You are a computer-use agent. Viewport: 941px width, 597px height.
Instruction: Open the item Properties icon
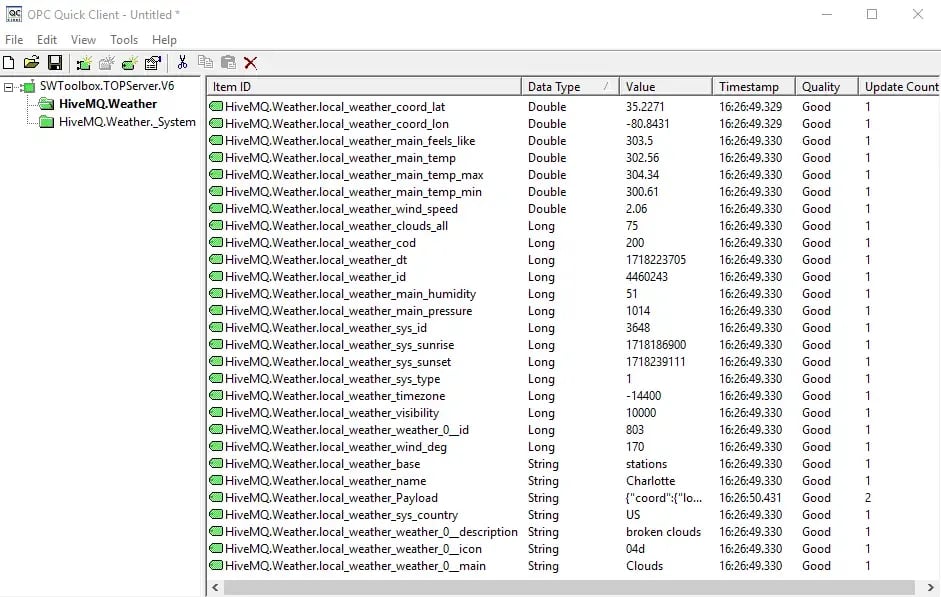(153, 61)
